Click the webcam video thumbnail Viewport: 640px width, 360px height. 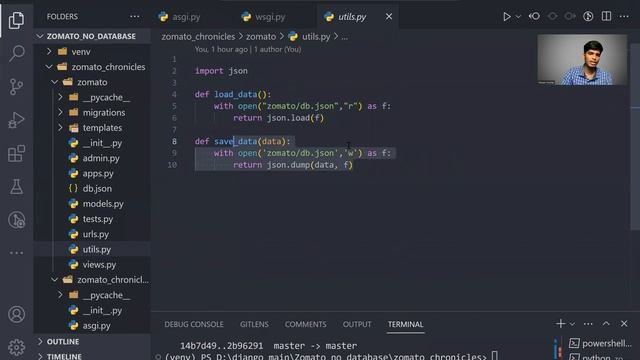[582, 60]
